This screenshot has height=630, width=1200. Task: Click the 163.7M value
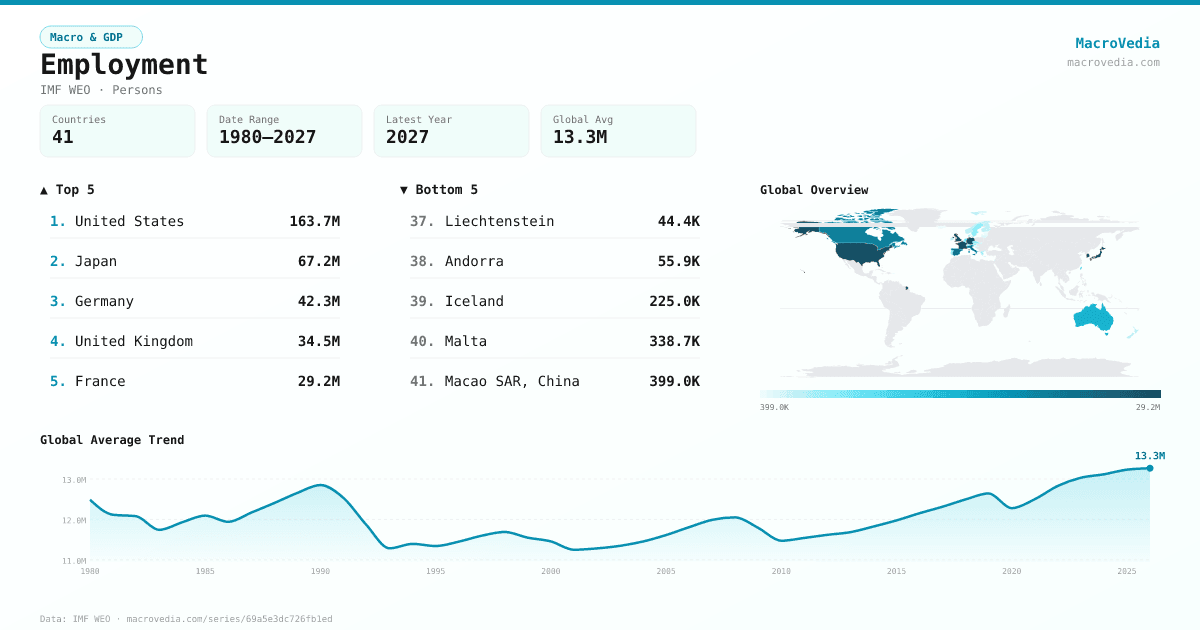pos(314,221)
